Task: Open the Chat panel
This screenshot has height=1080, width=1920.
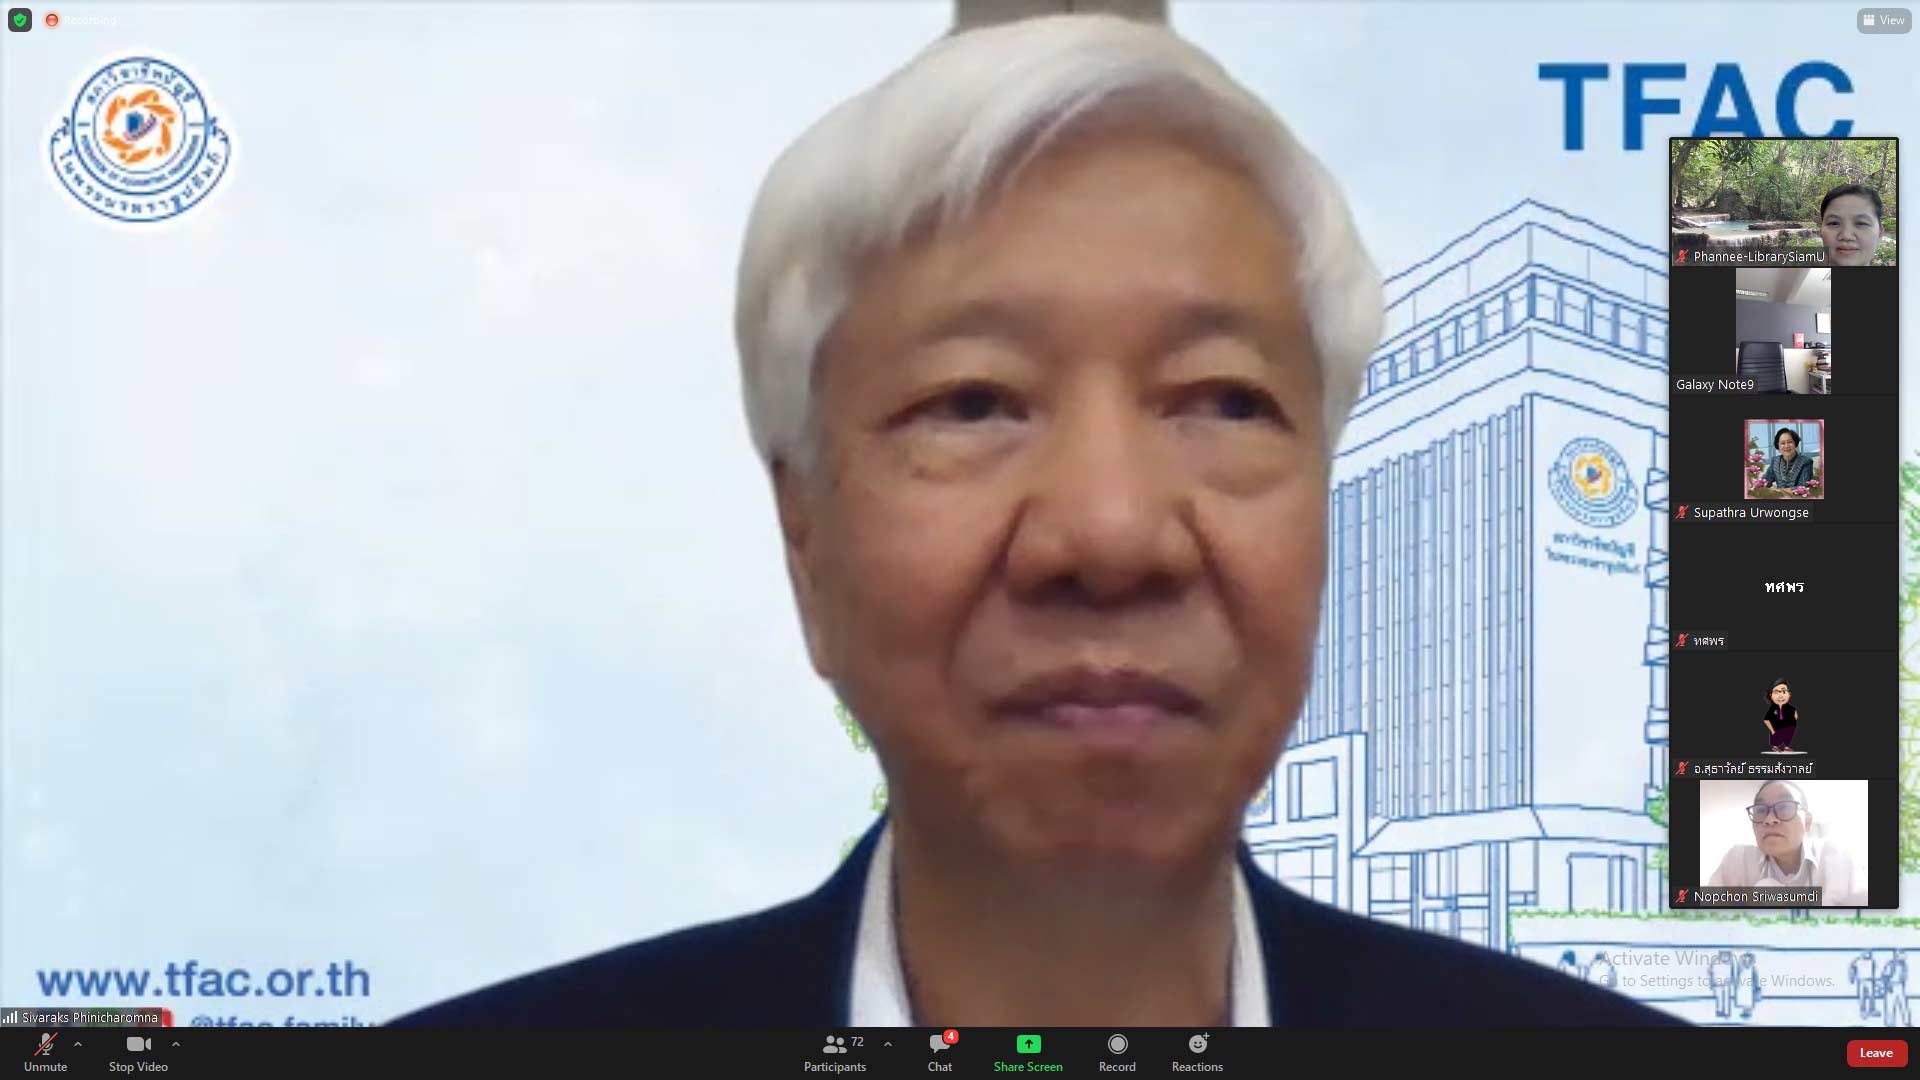Action: tap(939, 1044)
